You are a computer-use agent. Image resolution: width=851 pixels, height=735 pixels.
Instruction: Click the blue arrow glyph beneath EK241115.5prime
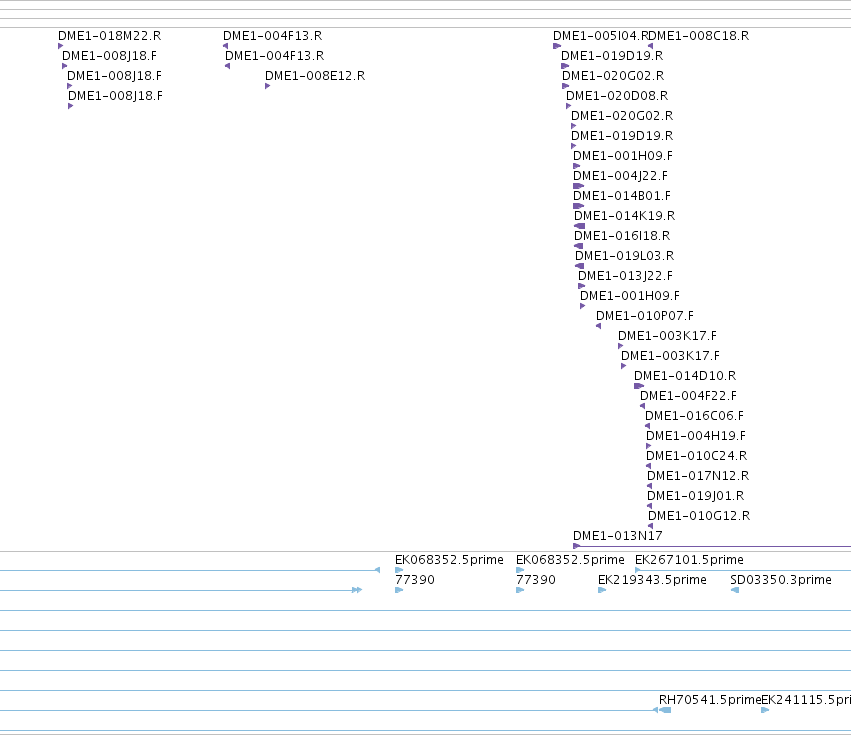pos(765,710)
